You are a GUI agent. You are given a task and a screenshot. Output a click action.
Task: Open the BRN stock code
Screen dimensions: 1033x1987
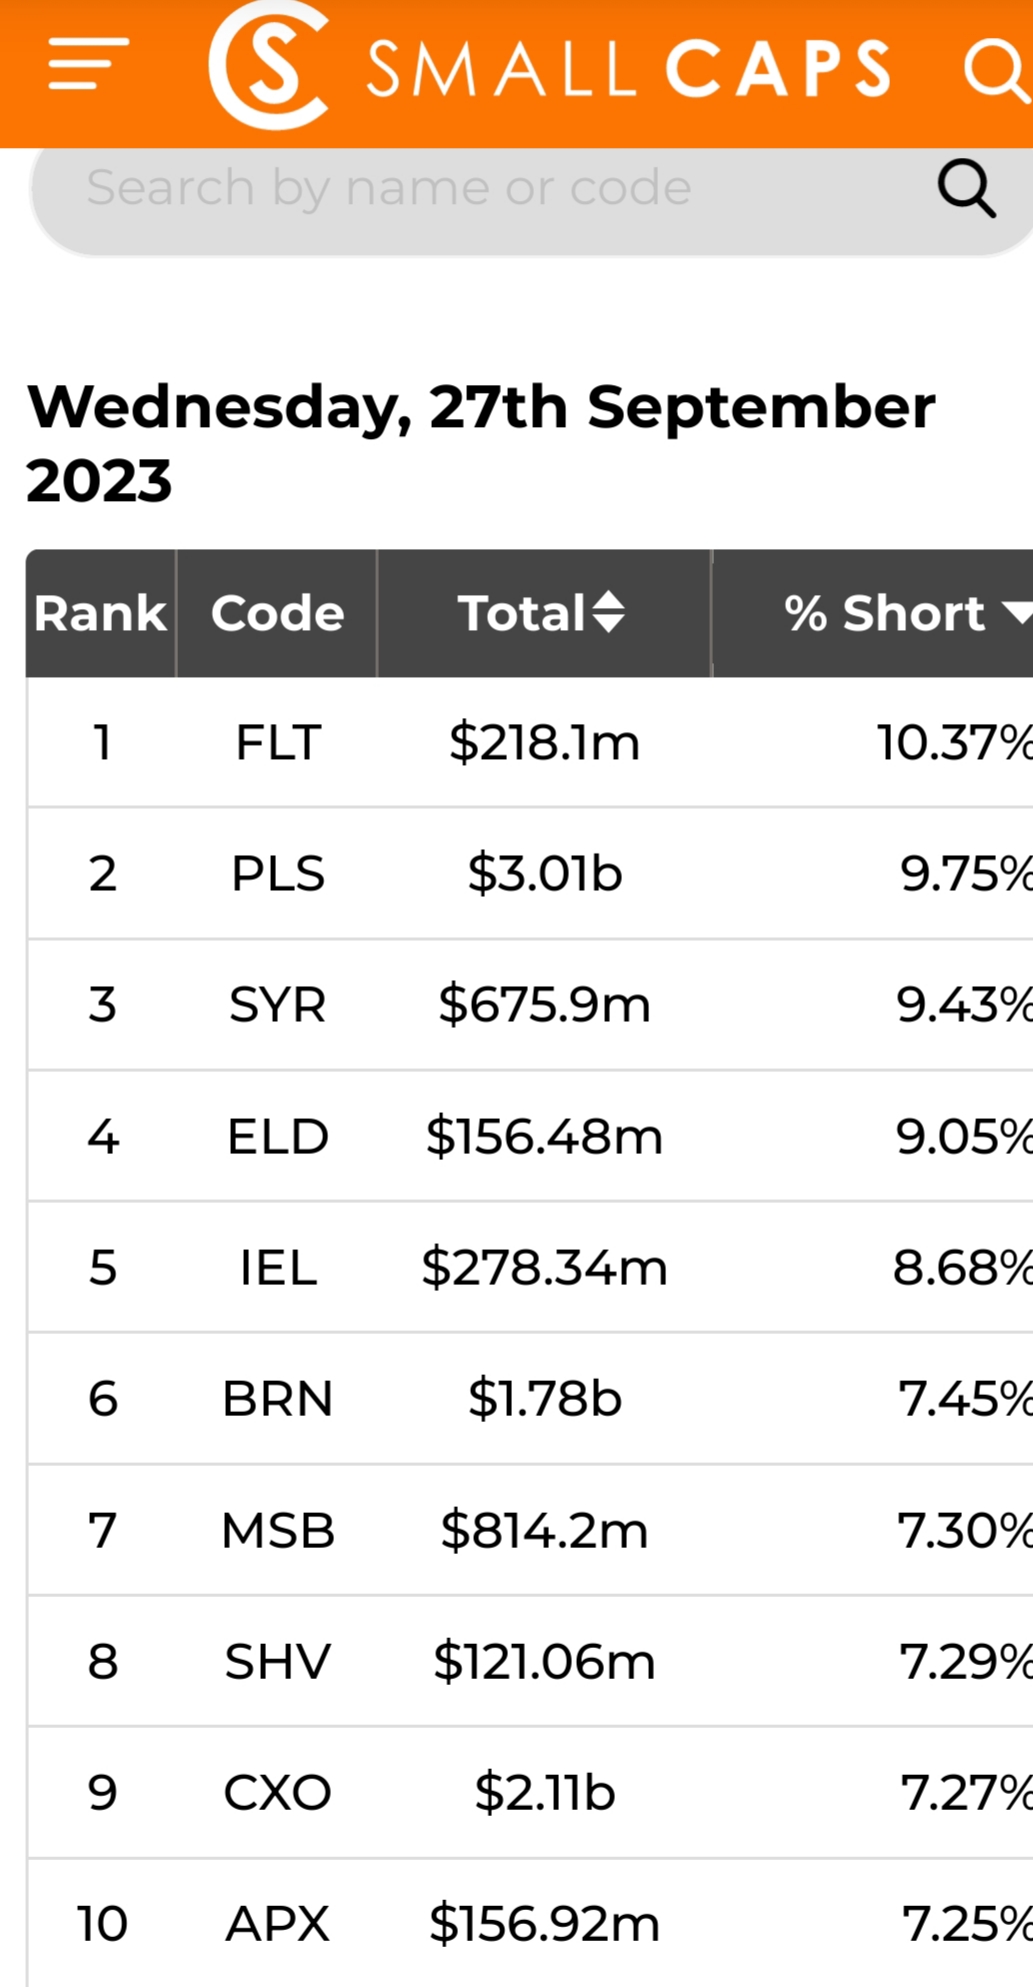point(277,1399)
